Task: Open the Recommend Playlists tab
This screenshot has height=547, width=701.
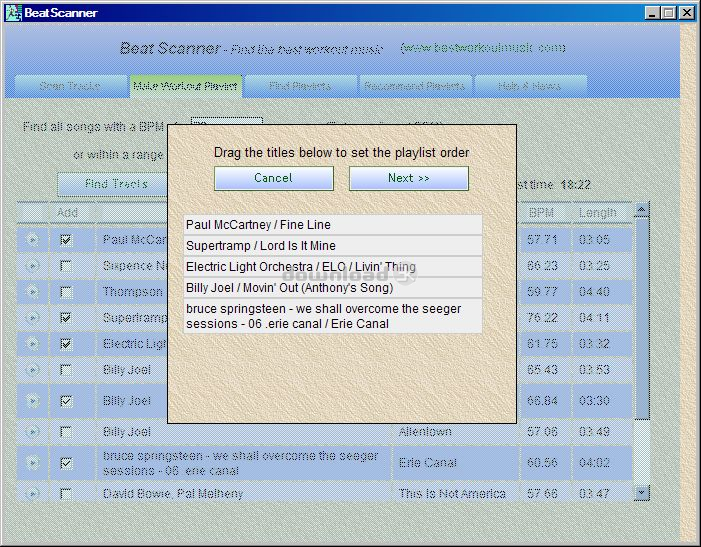Action: point(415,86)
